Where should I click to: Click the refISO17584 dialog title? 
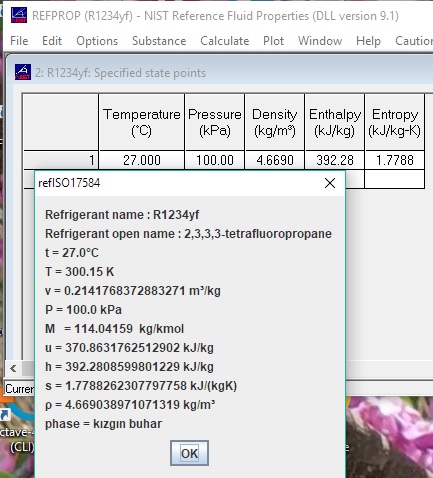(x=69, y=183)
